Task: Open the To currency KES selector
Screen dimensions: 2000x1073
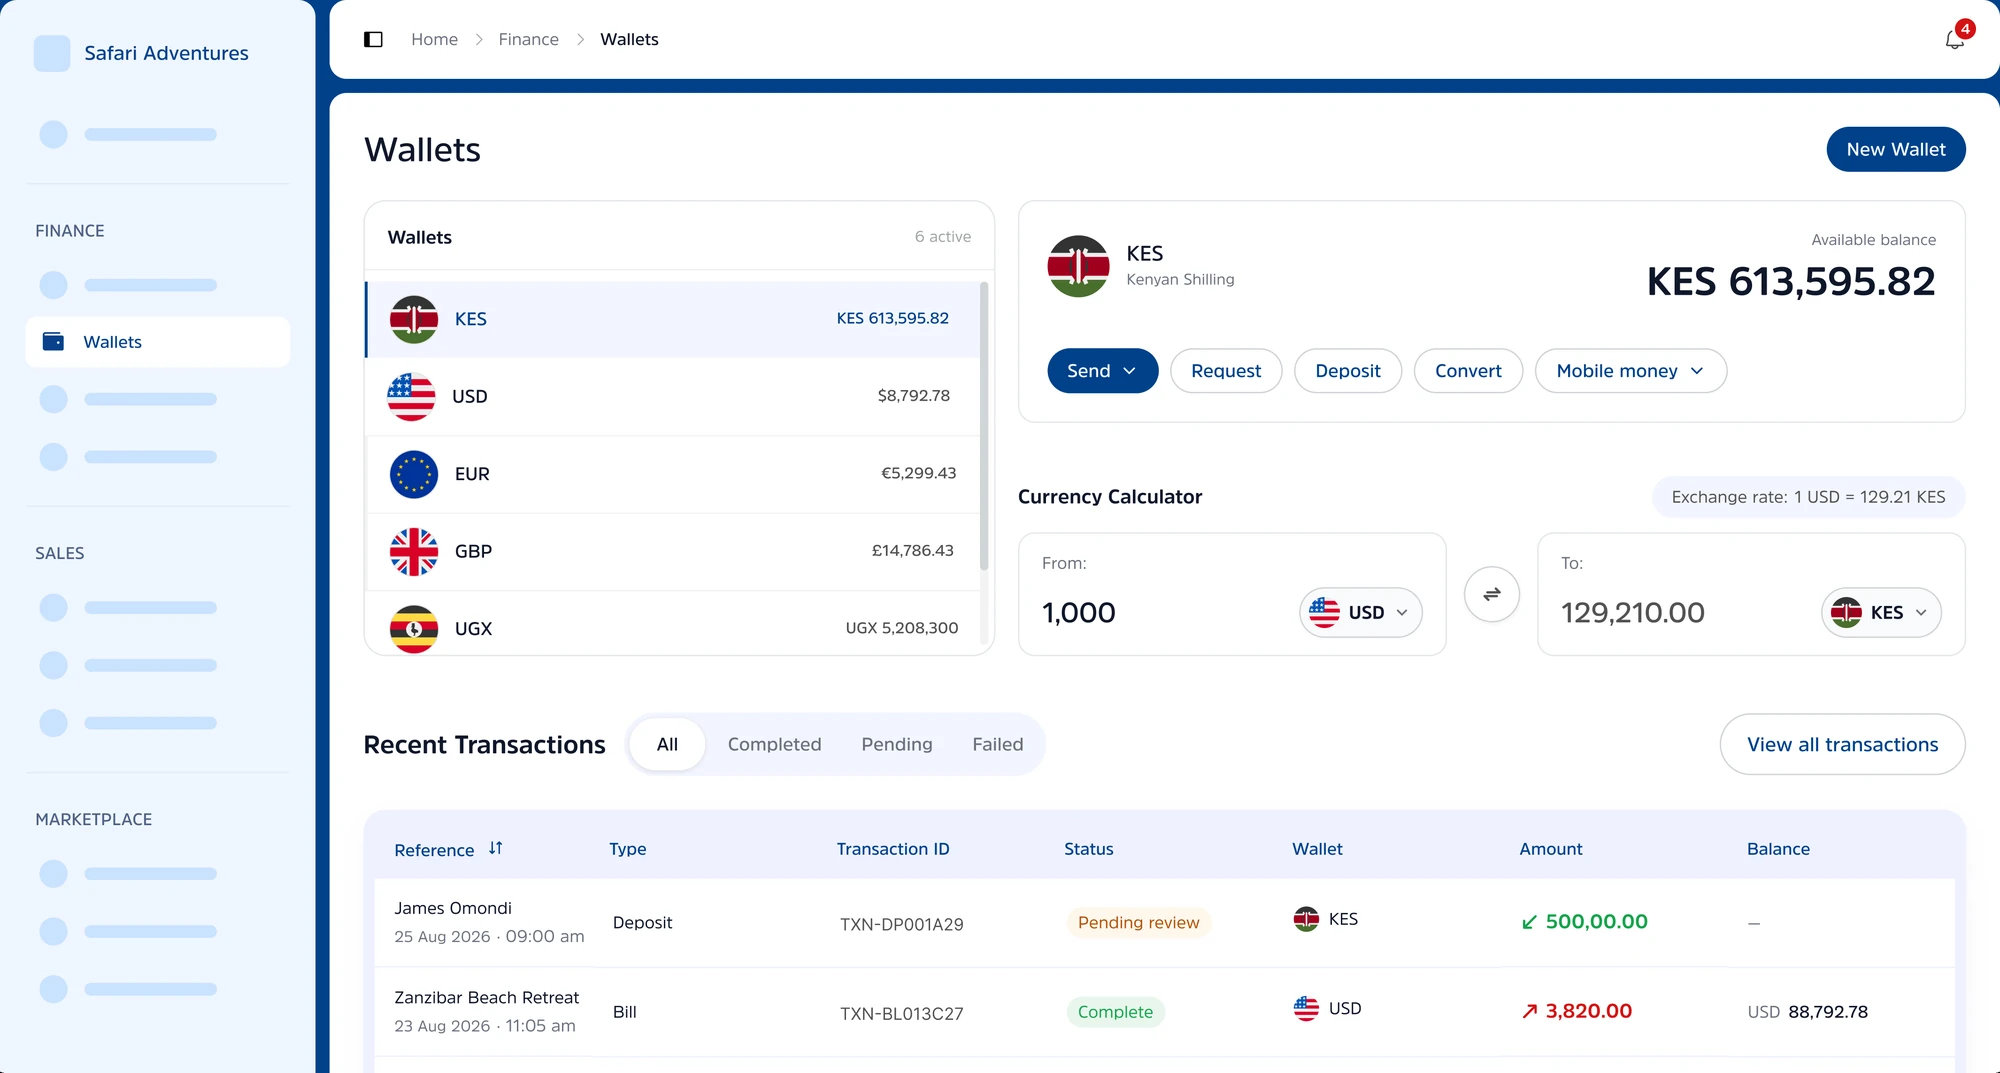Action: click(1881, 612)
